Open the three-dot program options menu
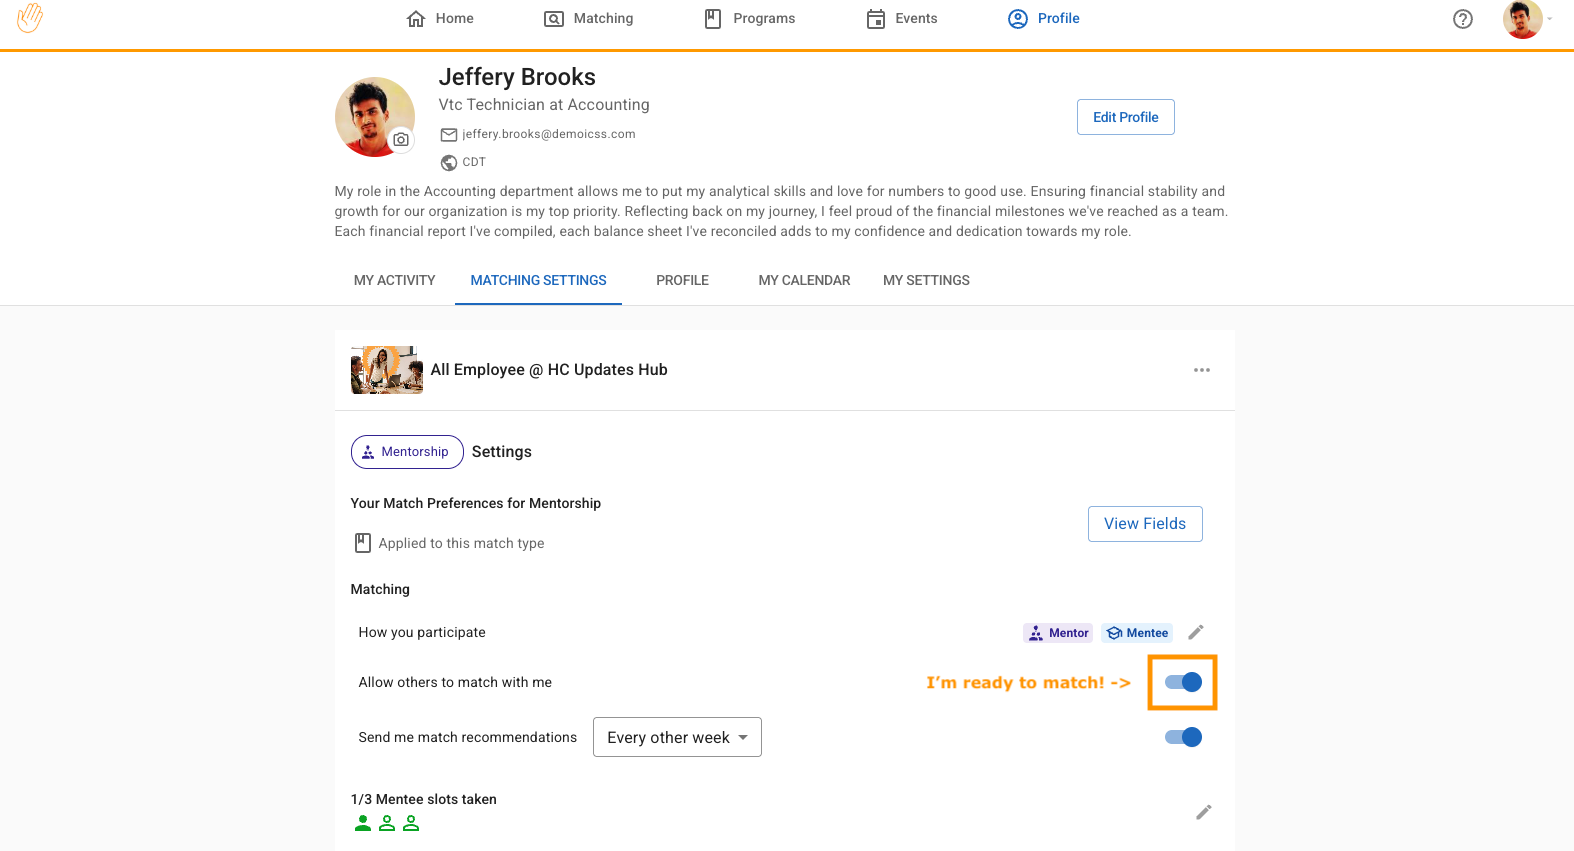 pos(1201,370)
